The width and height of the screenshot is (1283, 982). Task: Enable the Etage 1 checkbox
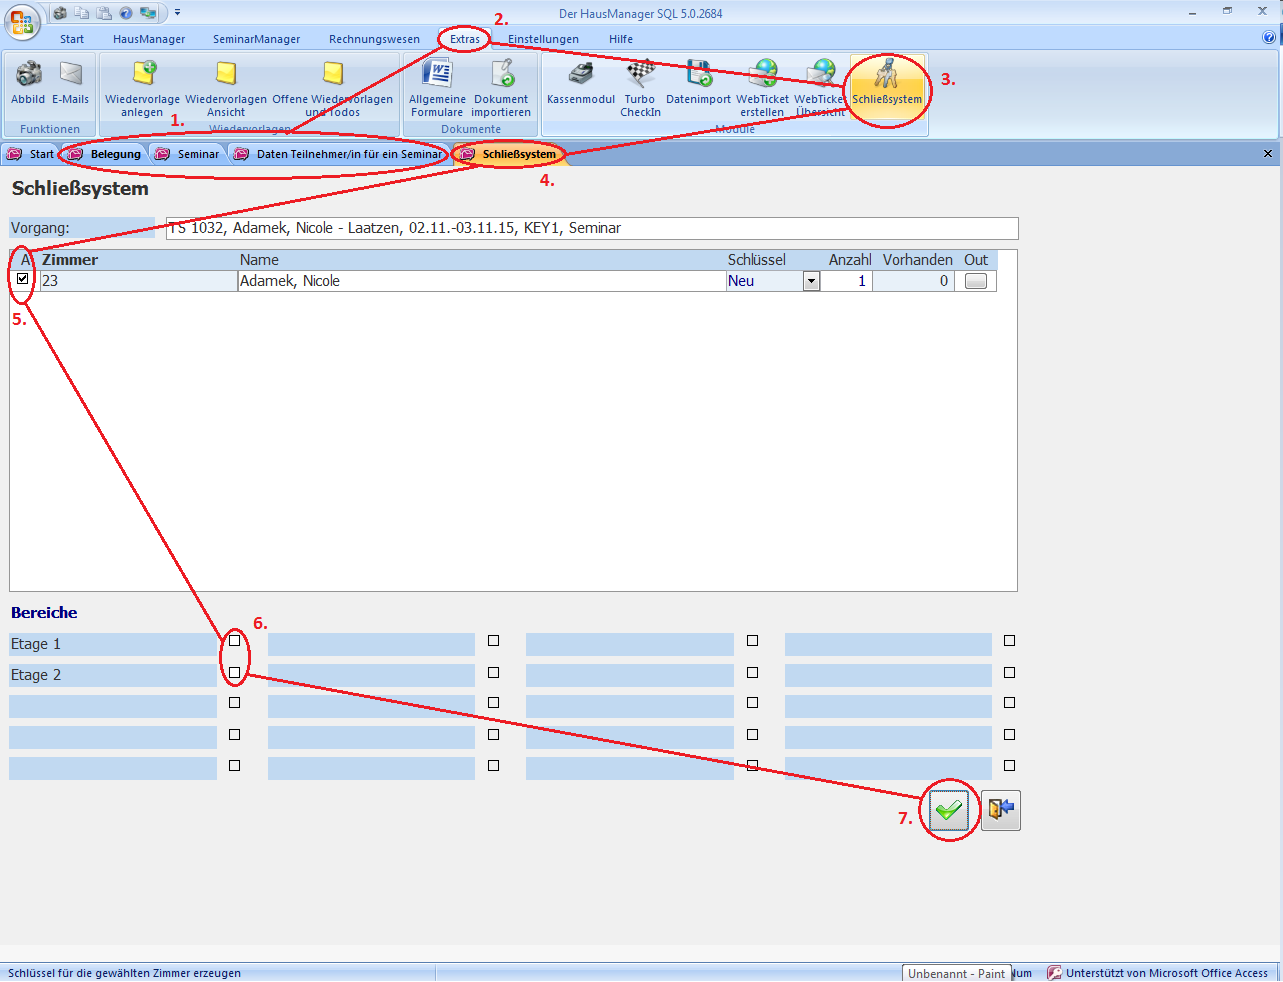235,640
